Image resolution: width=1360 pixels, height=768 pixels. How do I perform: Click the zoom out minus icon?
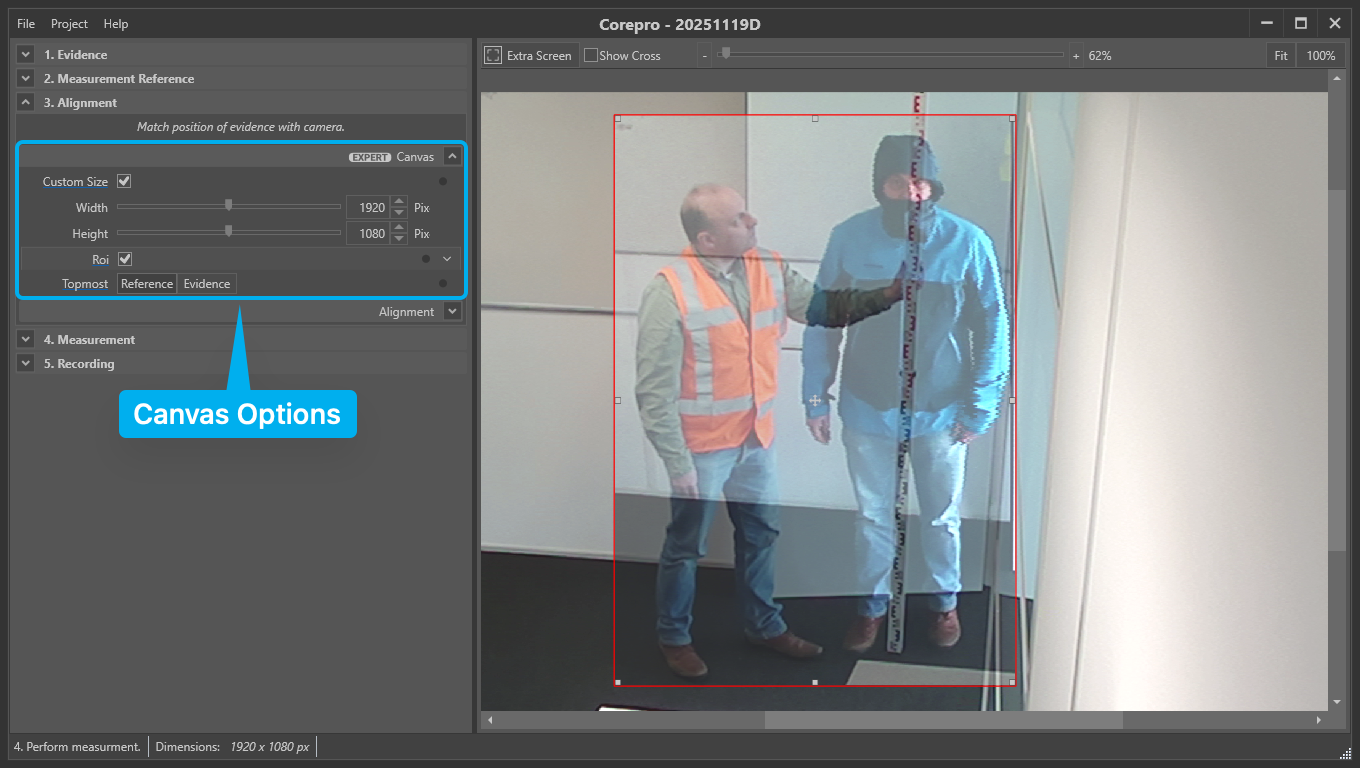pyautogui.click(x=704, y=55)
